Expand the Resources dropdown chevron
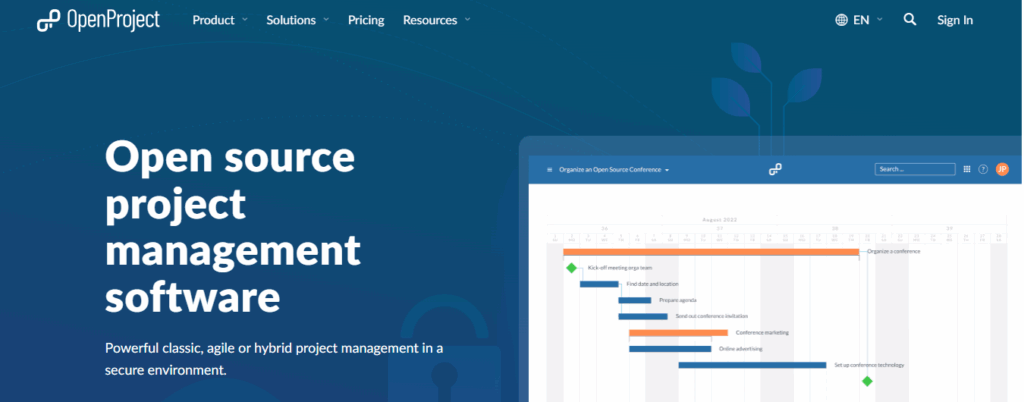1024x402 pixels. coord(467,20)
